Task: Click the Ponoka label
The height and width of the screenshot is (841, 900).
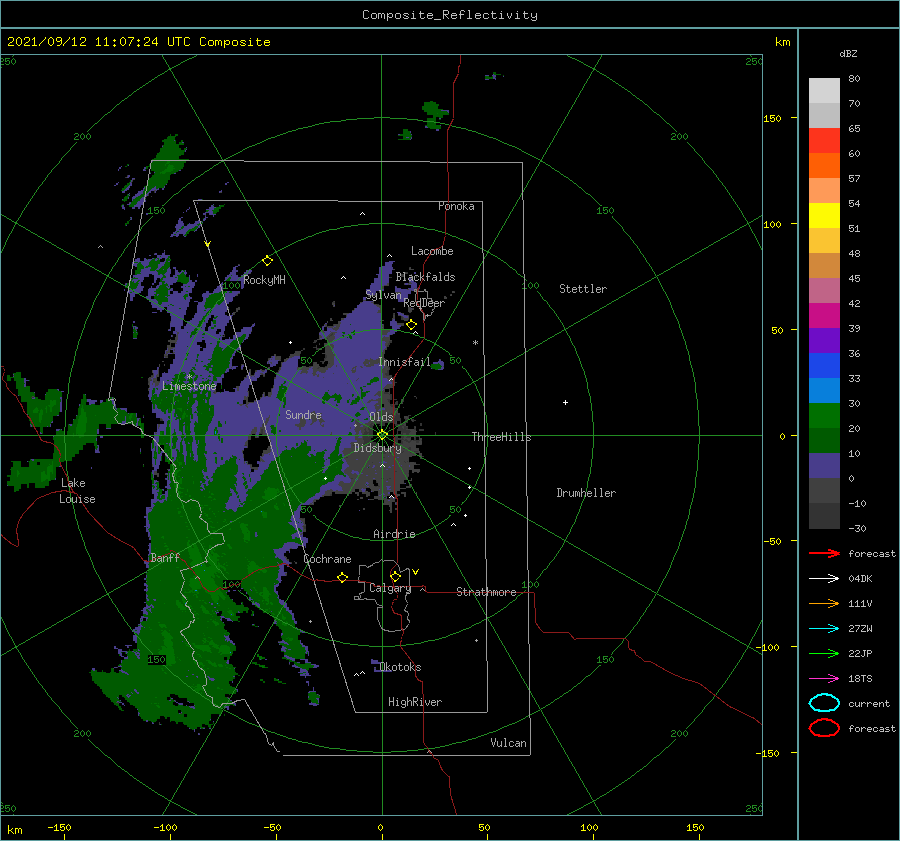Action: [456, 206]
